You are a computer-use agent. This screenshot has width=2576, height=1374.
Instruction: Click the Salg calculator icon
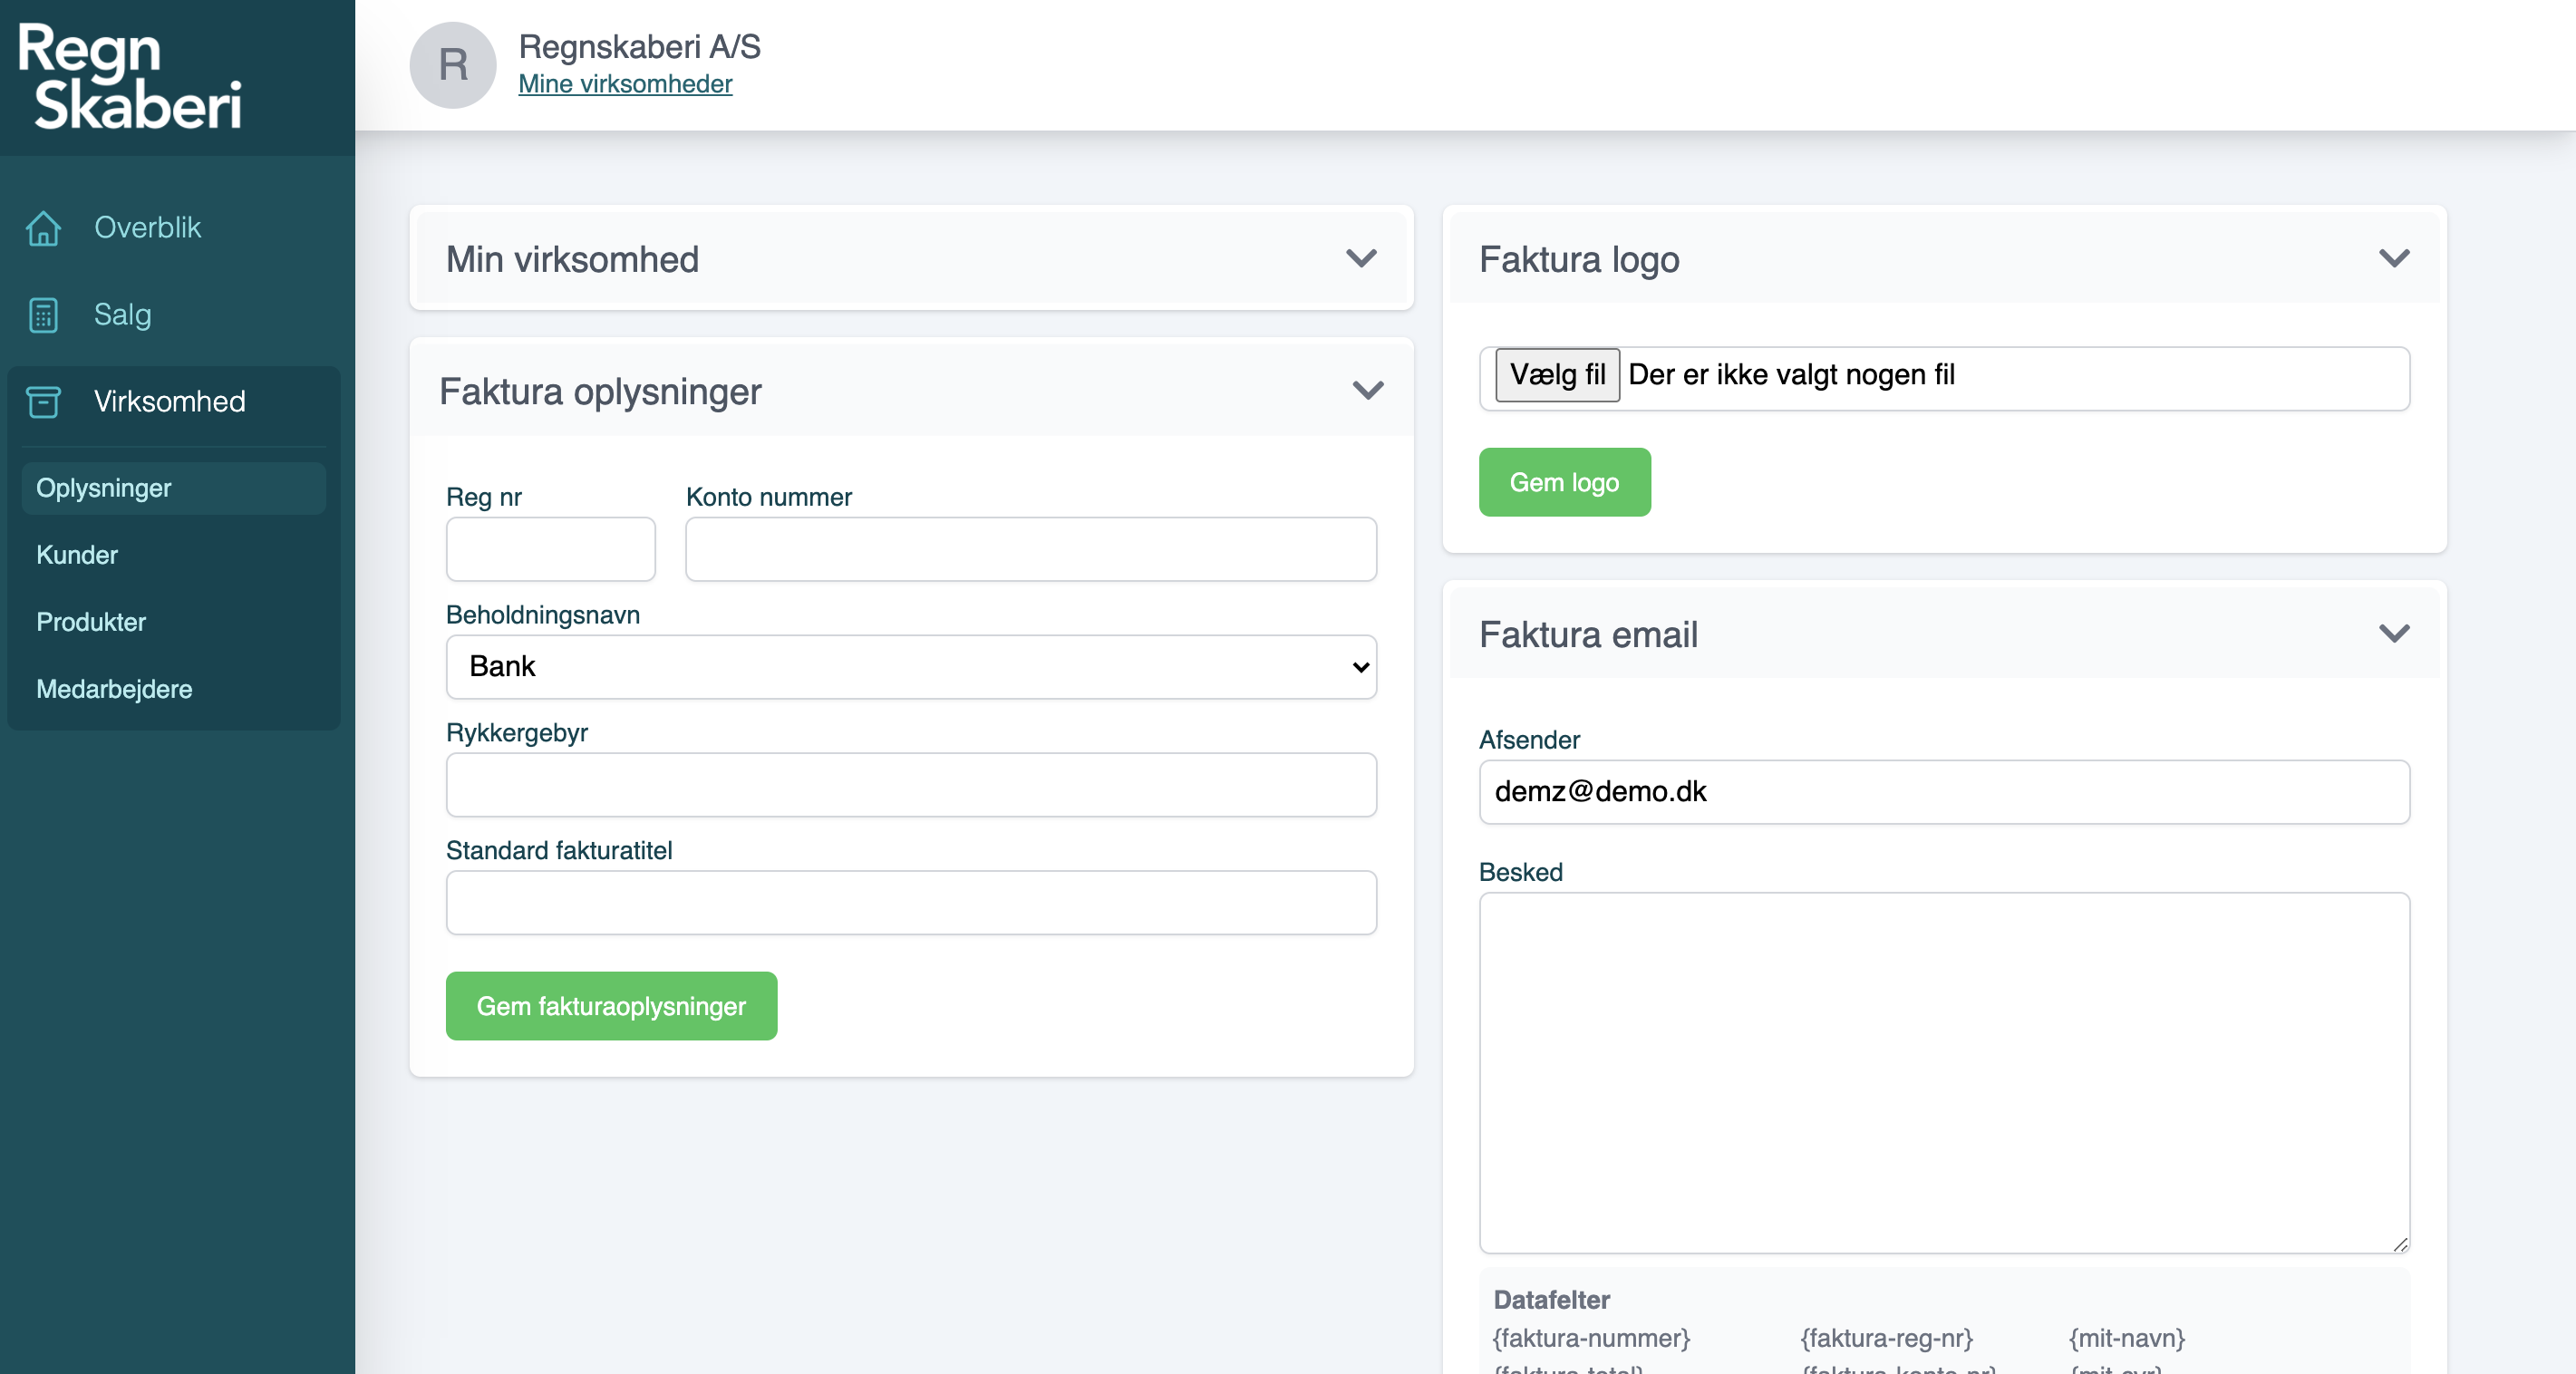[43, 315]
